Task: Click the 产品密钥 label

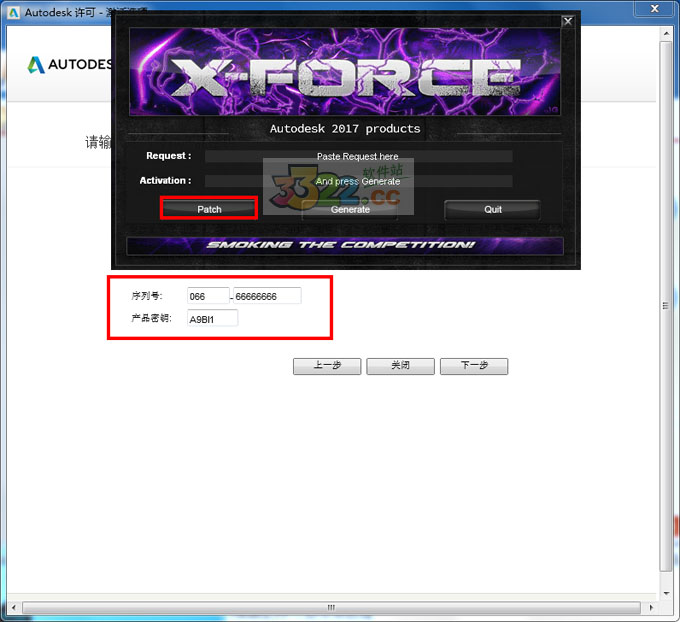Action: 151,318
